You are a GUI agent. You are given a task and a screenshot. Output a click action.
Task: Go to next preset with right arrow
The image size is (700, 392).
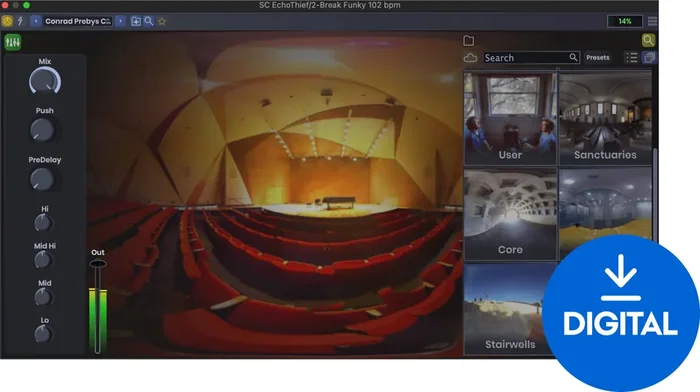pos(121,21)
